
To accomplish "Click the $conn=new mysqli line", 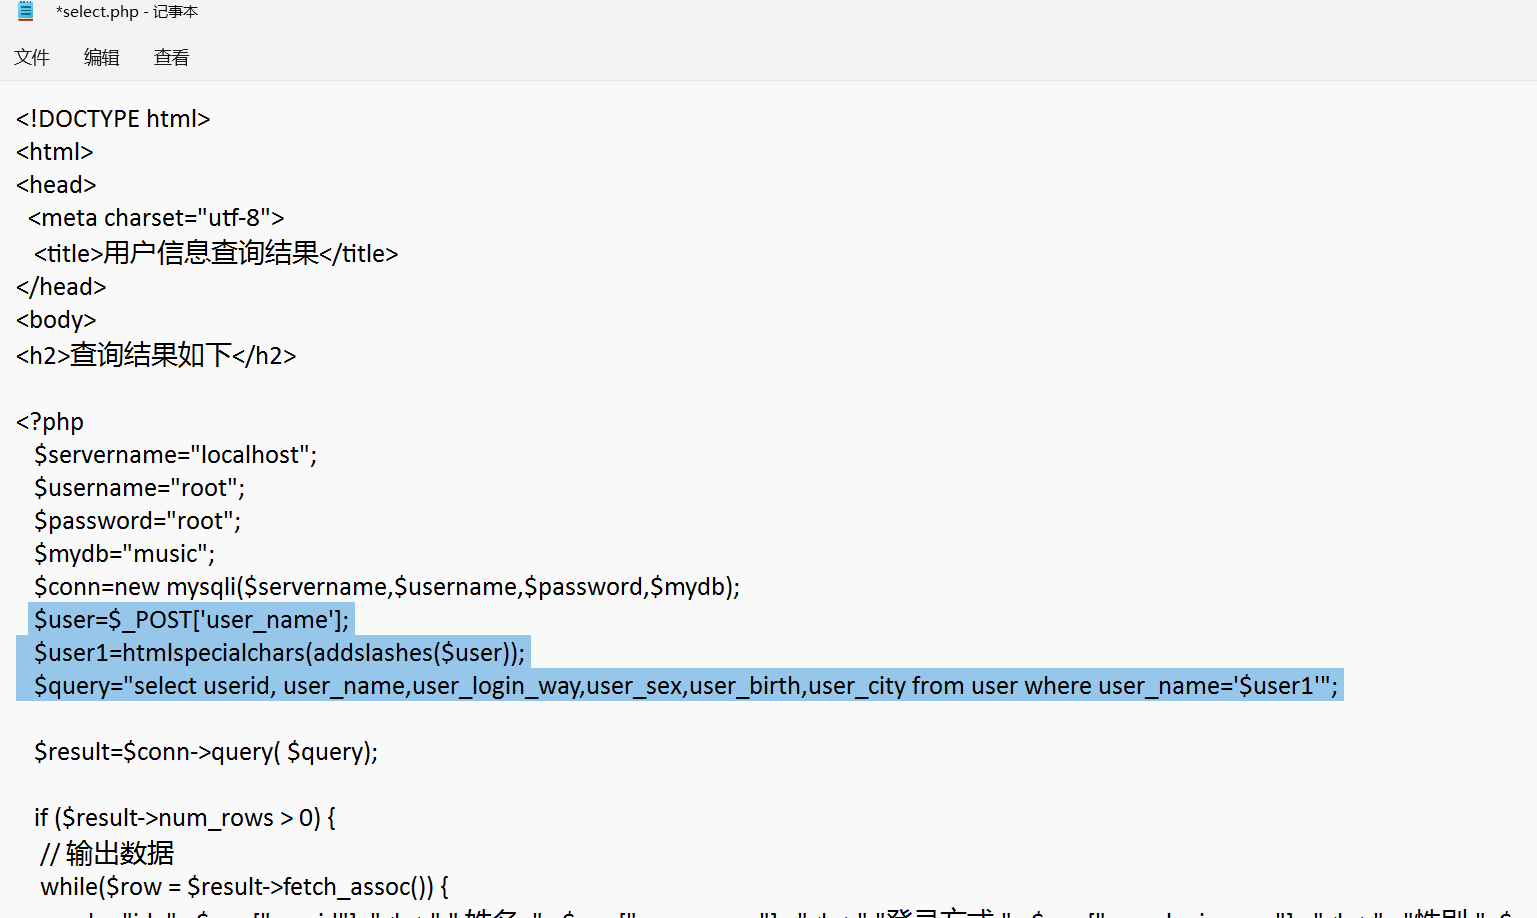I will pos(386,587).
